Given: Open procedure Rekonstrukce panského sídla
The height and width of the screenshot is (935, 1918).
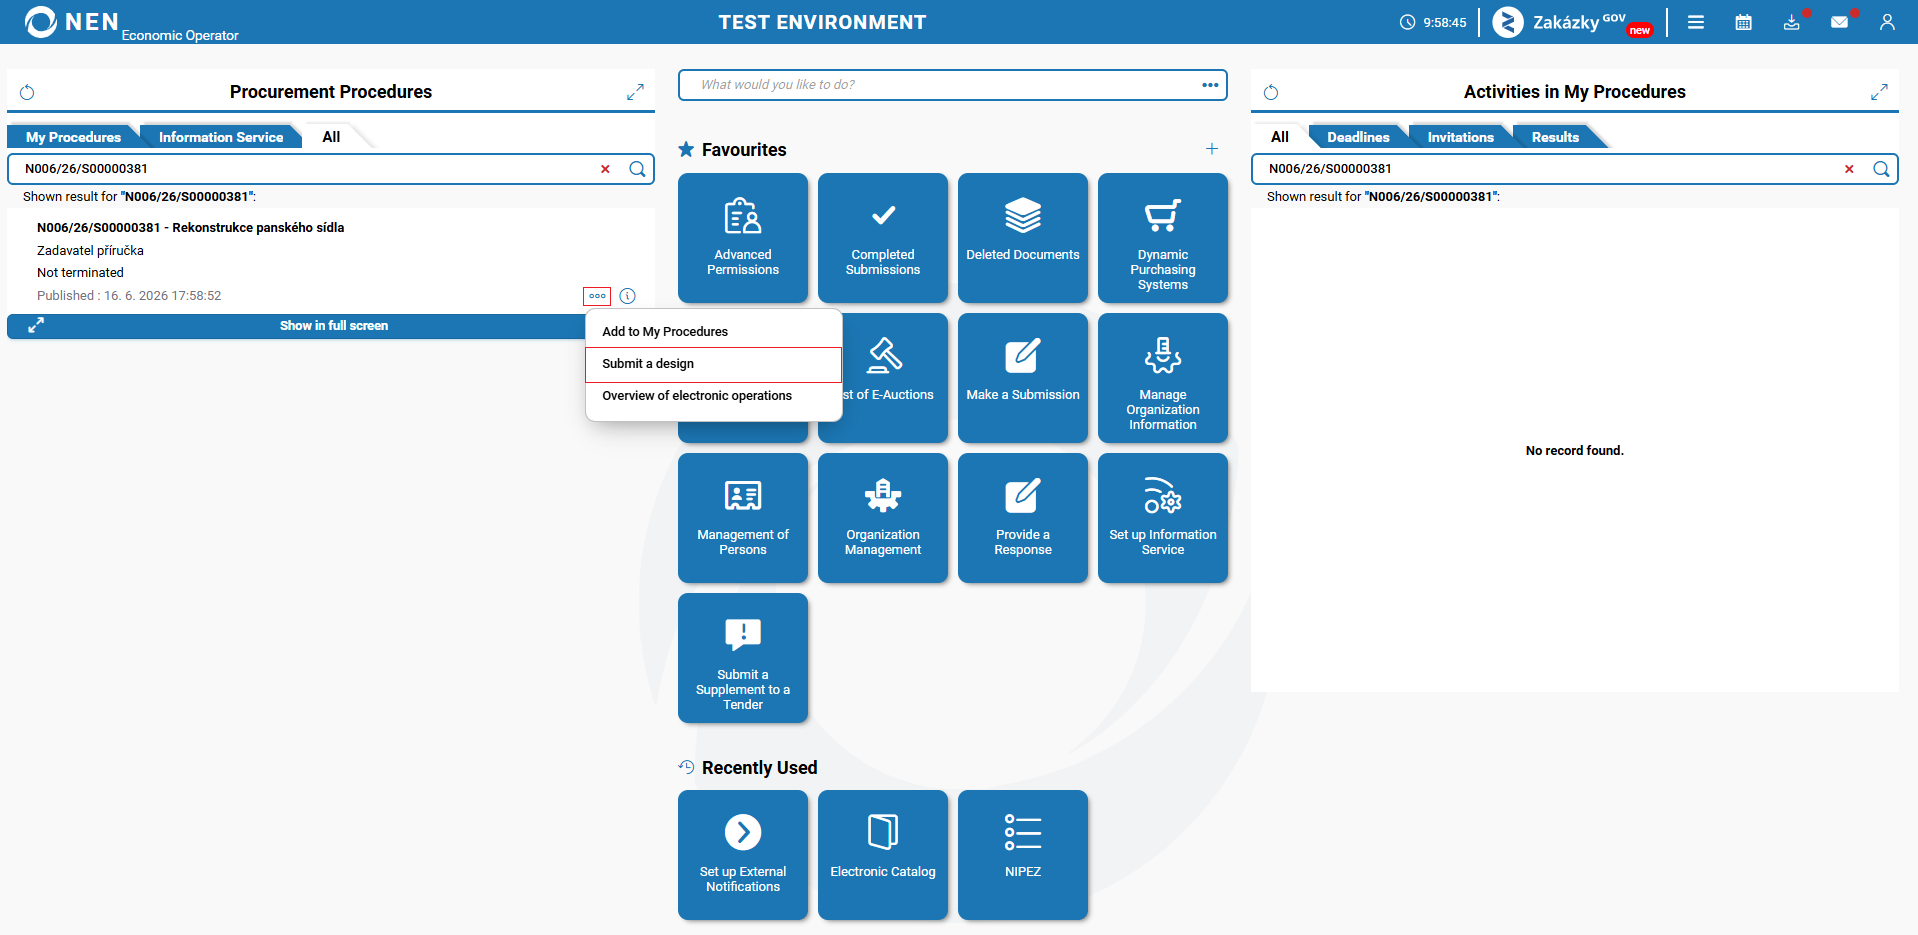Looking at the screenshot, I should click(190, 228).
